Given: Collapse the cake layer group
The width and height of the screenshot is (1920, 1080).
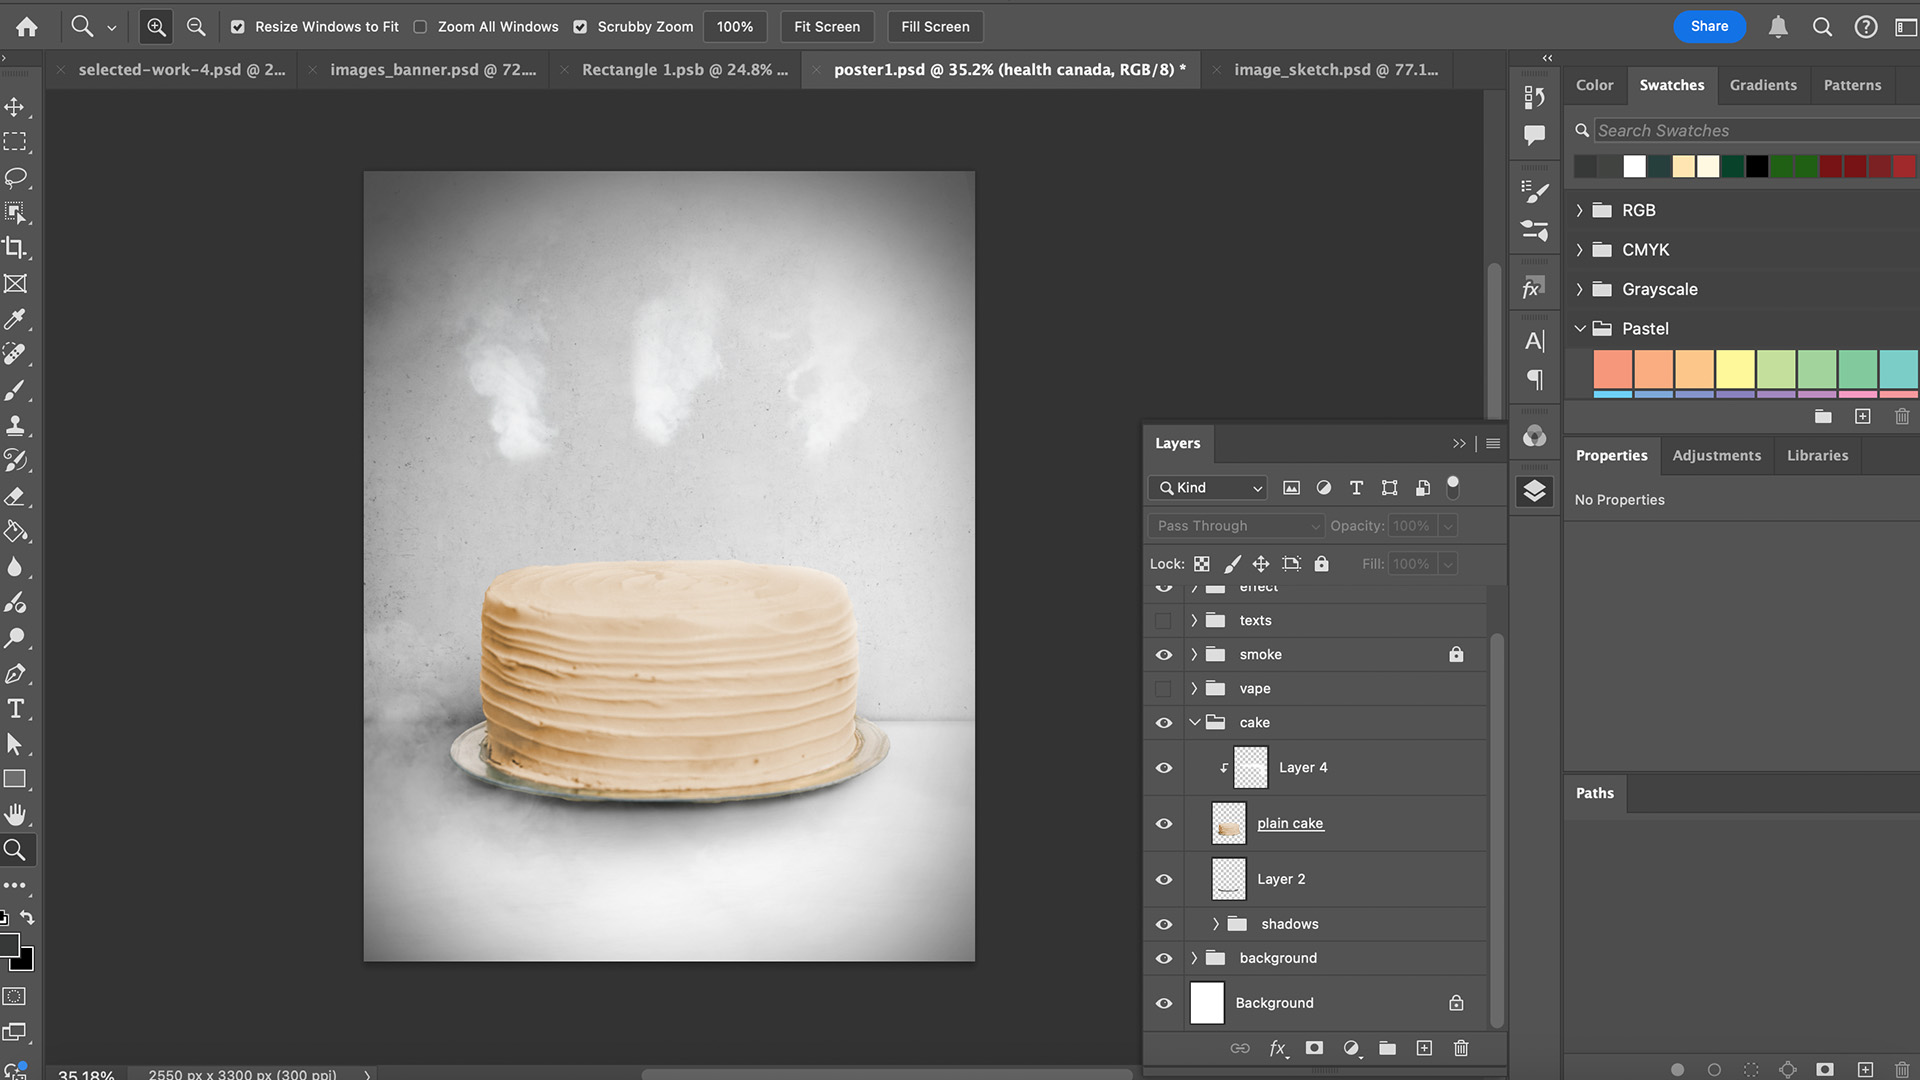Looking at the screenshot, I should coord(1194,723).
